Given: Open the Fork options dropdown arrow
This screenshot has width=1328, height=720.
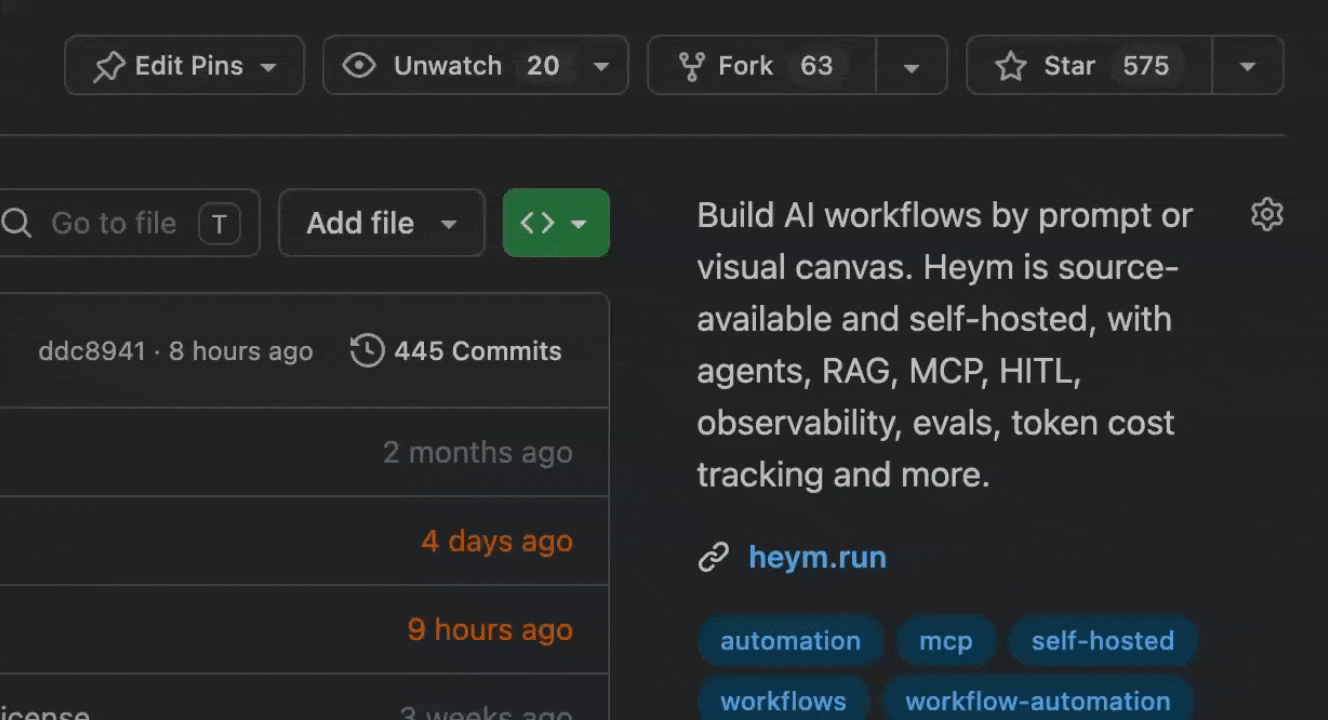Looking at the screenshot, I should pos(911,66).
